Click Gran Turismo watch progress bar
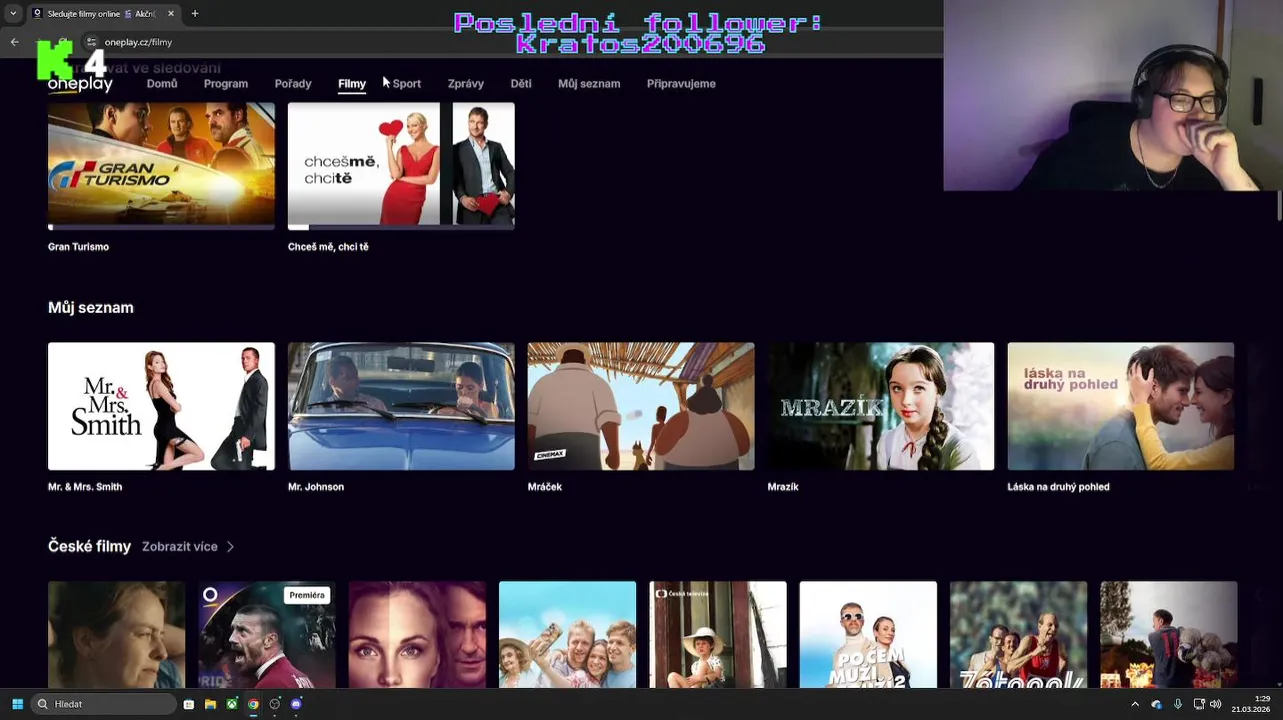This screenshot has height=720, width=1283. click(161, 228)
